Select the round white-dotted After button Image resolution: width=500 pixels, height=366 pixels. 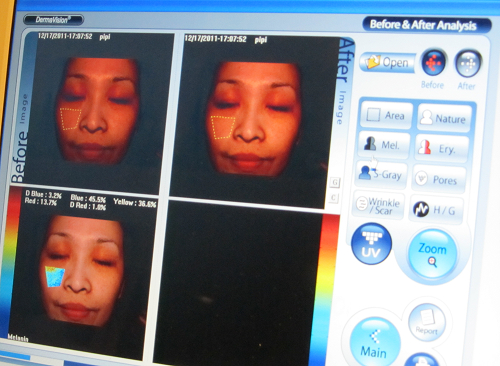point(468,63)
